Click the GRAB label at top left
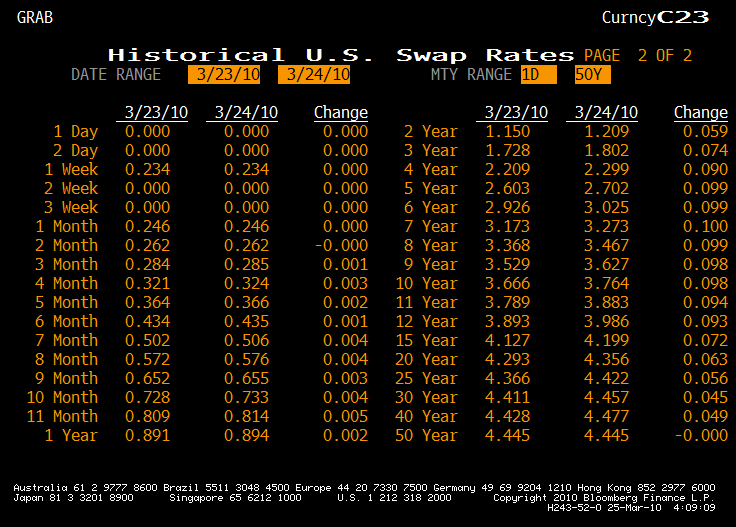This screenshot has width=736, height=527. point(35,17)
